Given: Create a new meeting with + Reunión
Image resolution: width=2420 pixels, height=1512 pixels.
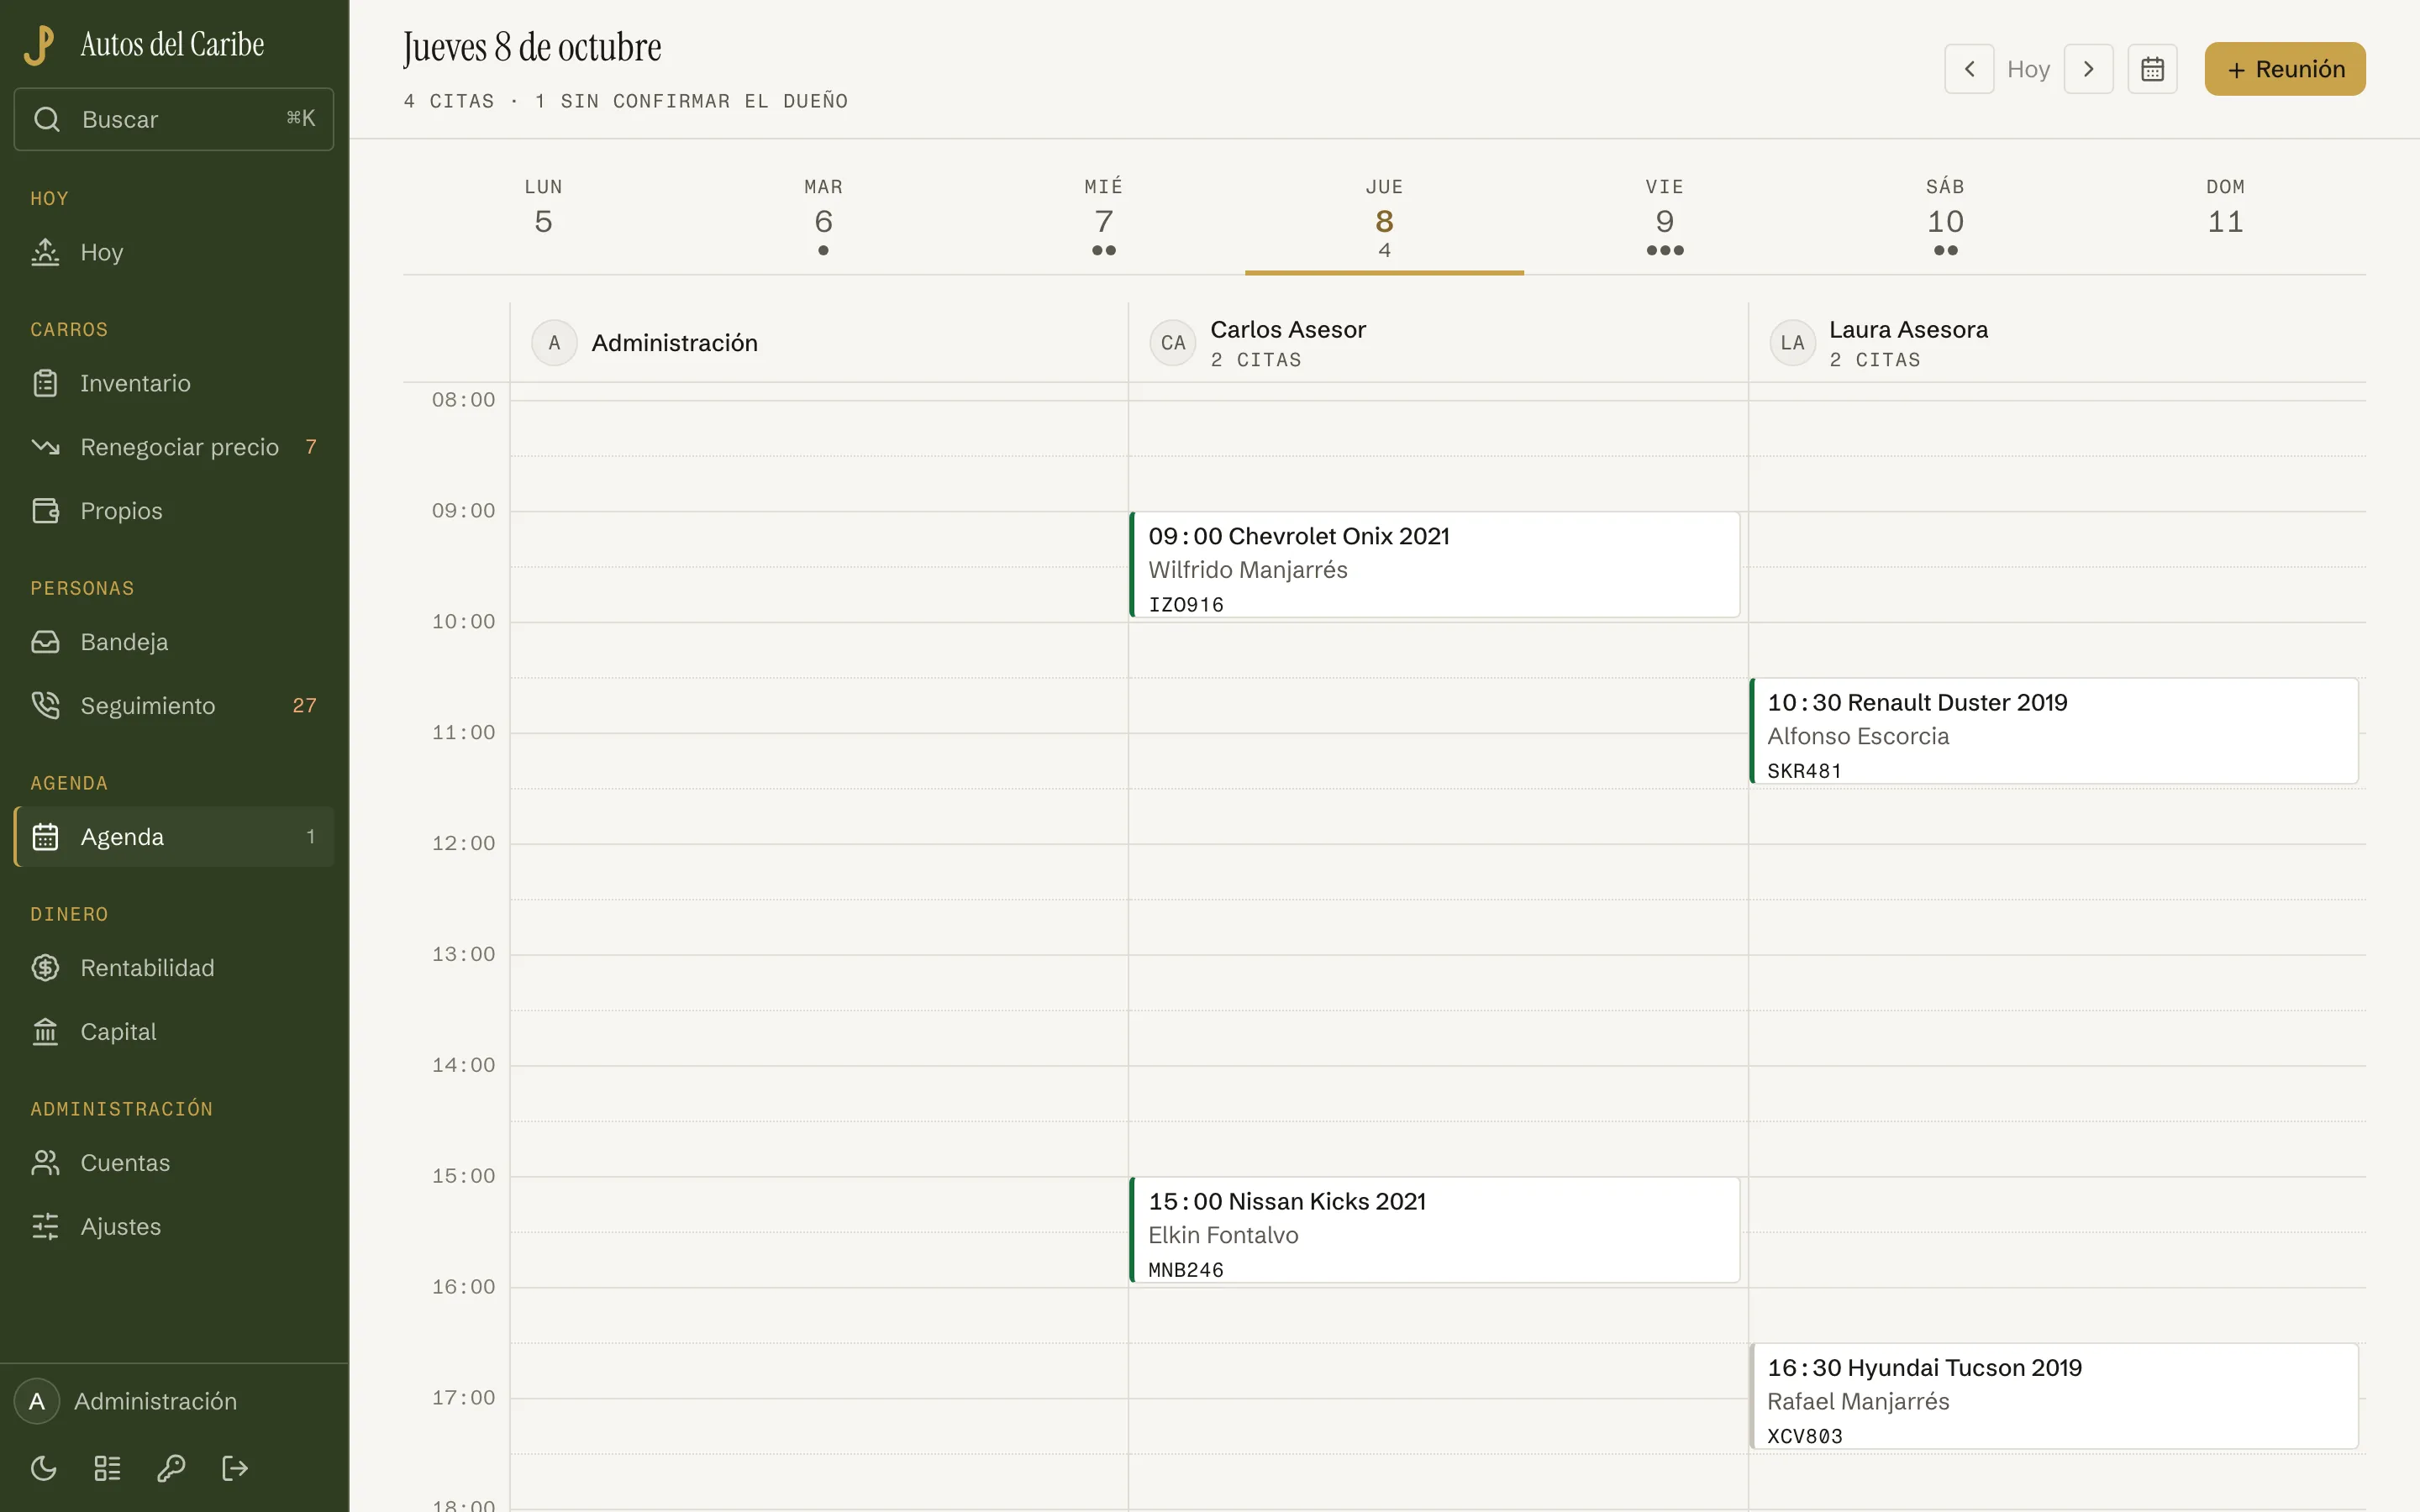Looking at the screenshot, I should pyautogui.click(x=2285, y=69).
